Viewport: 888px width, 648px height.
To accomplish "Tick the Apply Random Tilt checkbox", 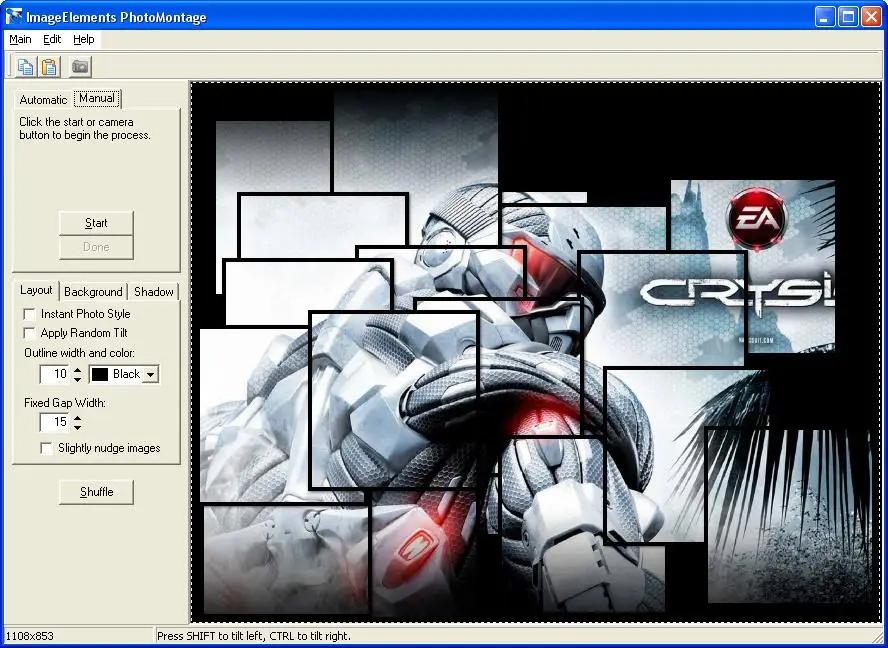I will [x=29, y=332].
